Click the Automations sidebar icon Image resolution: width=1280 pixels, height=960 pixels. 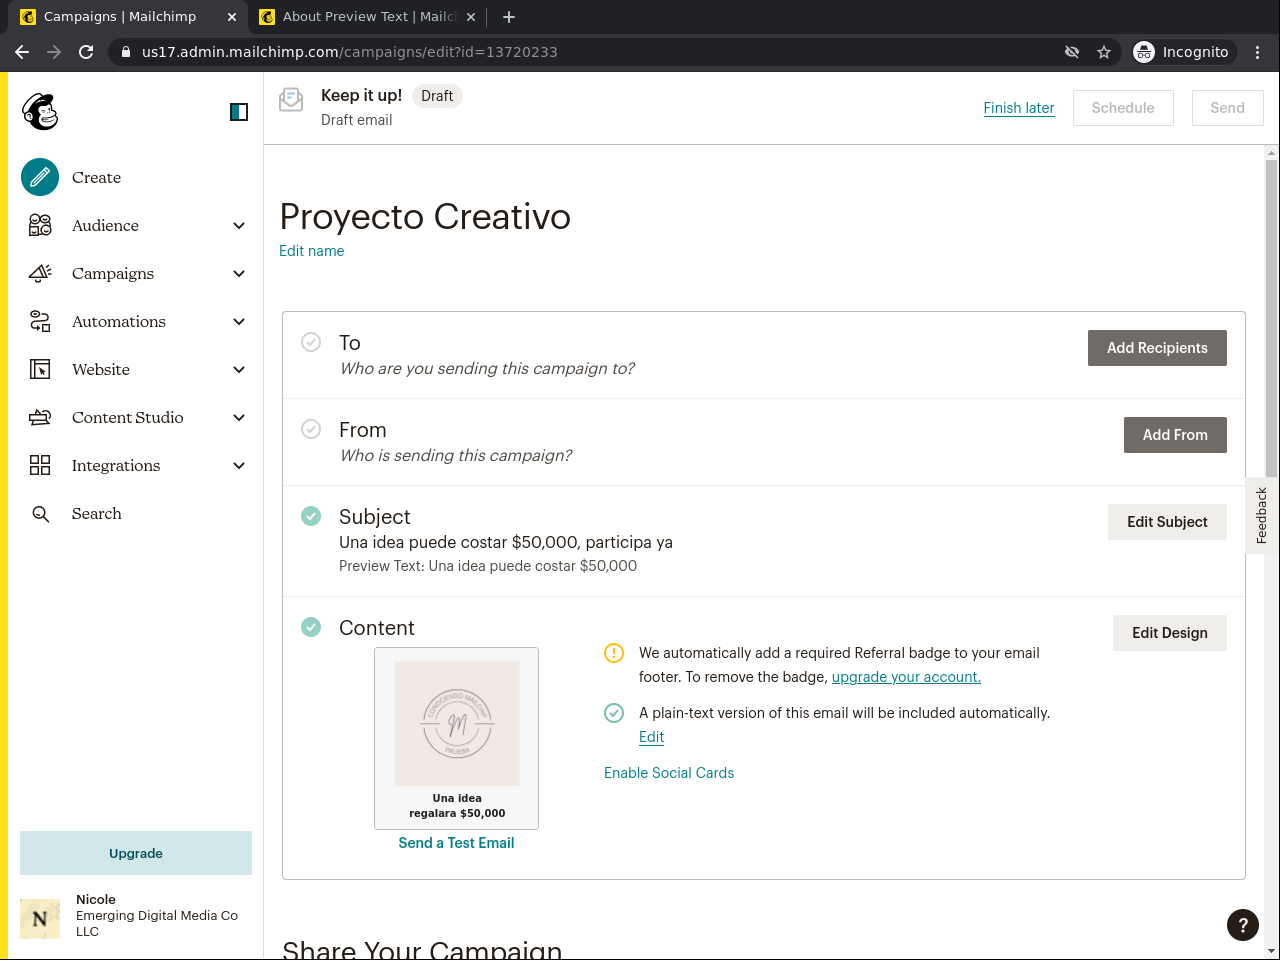(40, 321)
